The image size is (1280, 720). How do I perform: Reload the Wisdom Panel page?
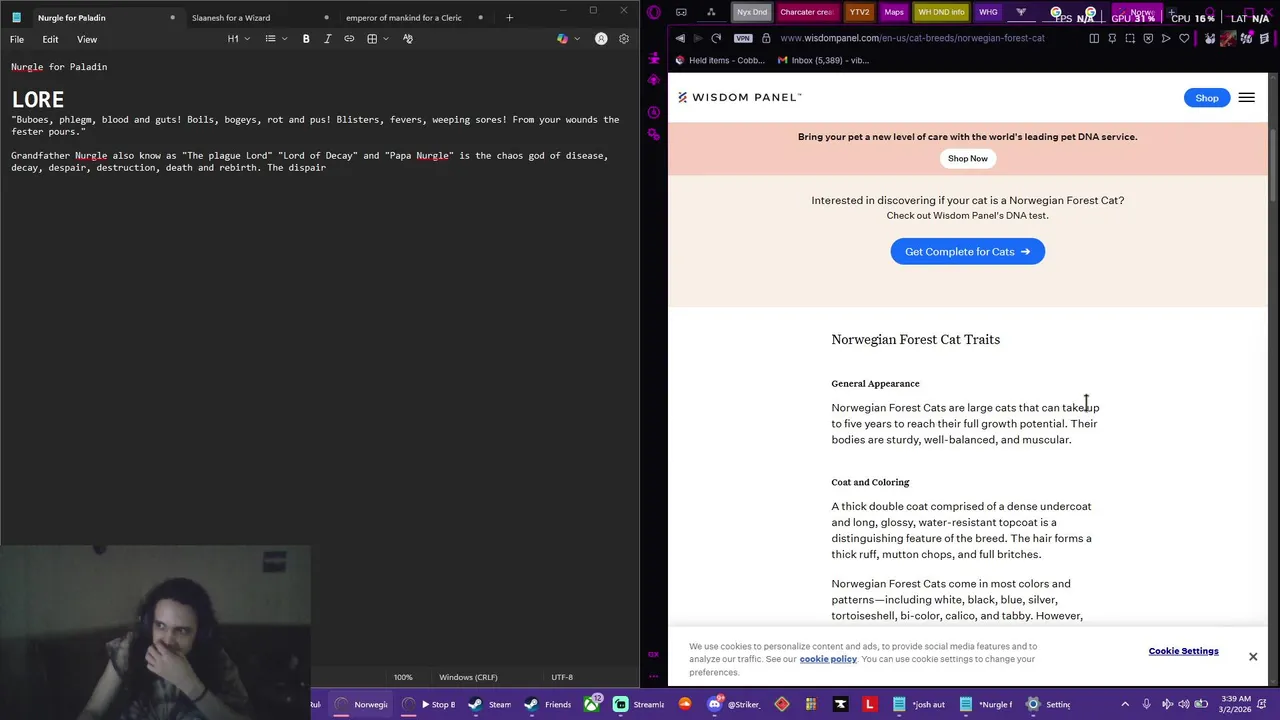coord(716,38)
